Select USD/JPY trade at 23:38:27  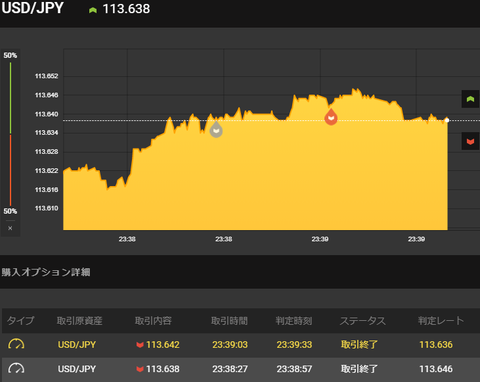(240, 369)
